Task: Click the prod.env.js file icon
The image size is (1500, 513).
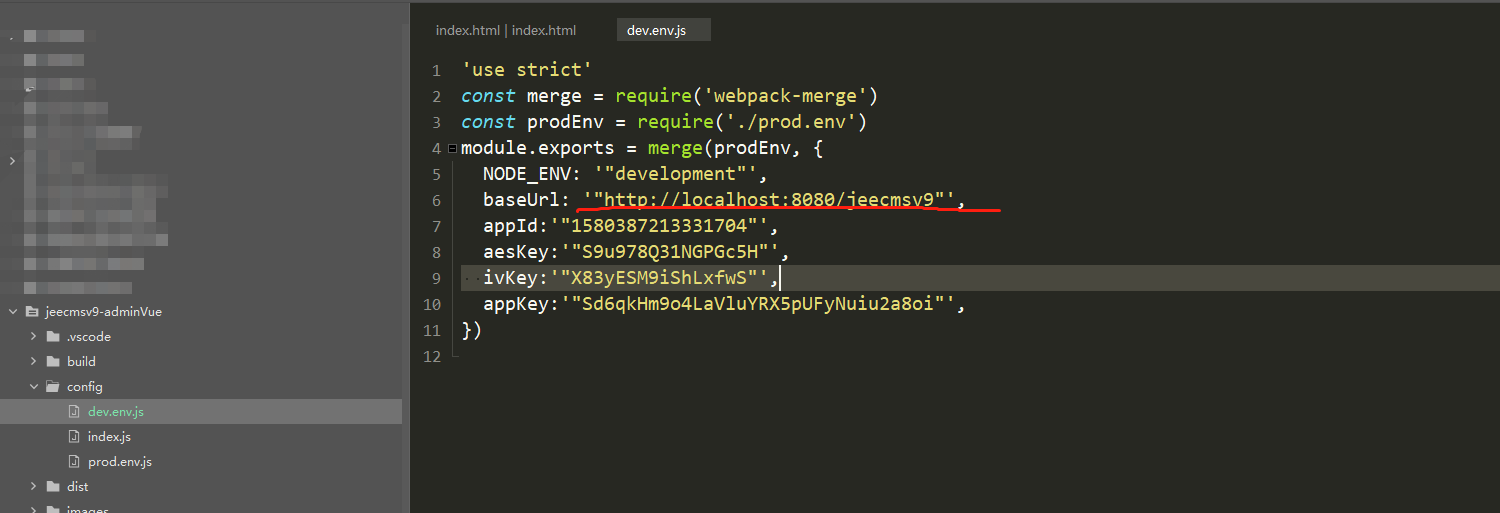Action: [x=73, y=461]
